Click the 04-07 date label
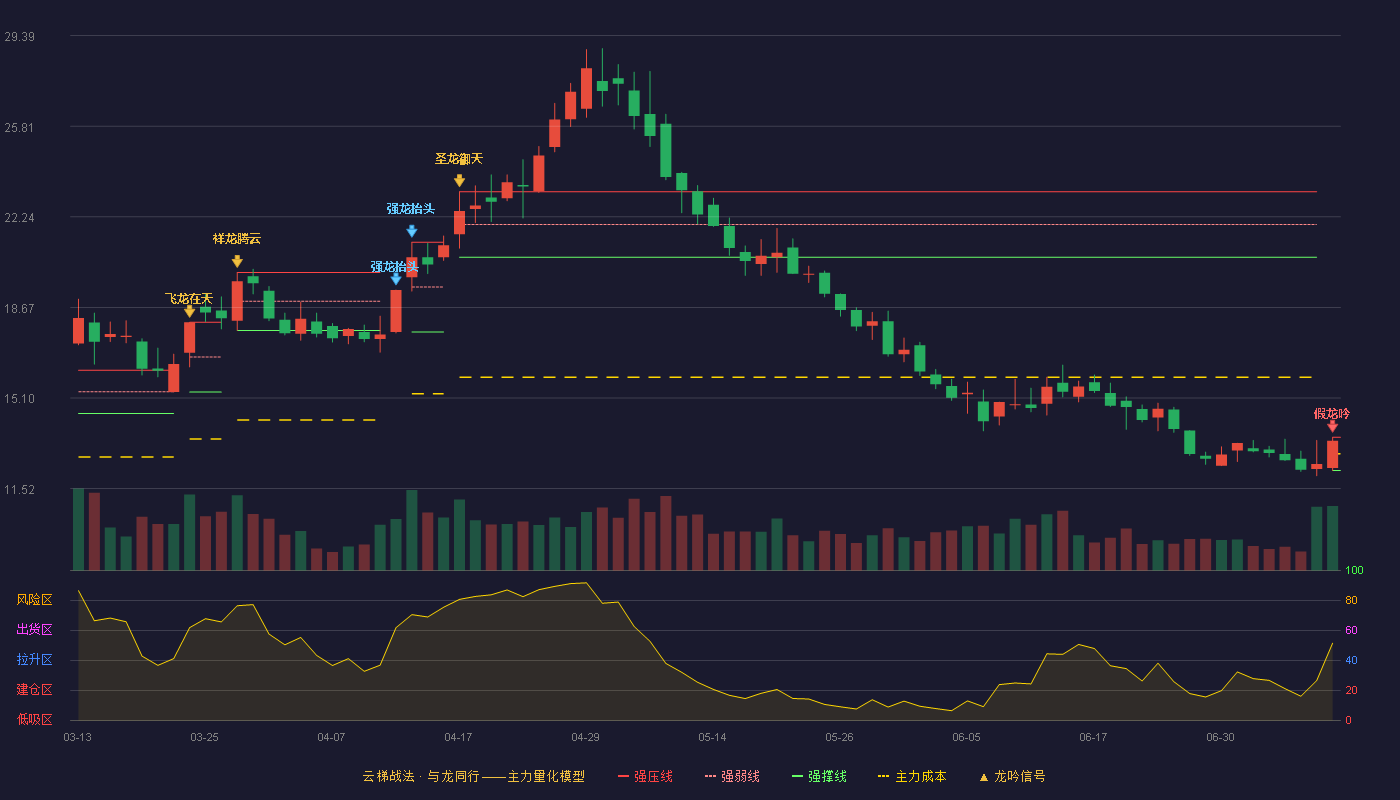 332,737
